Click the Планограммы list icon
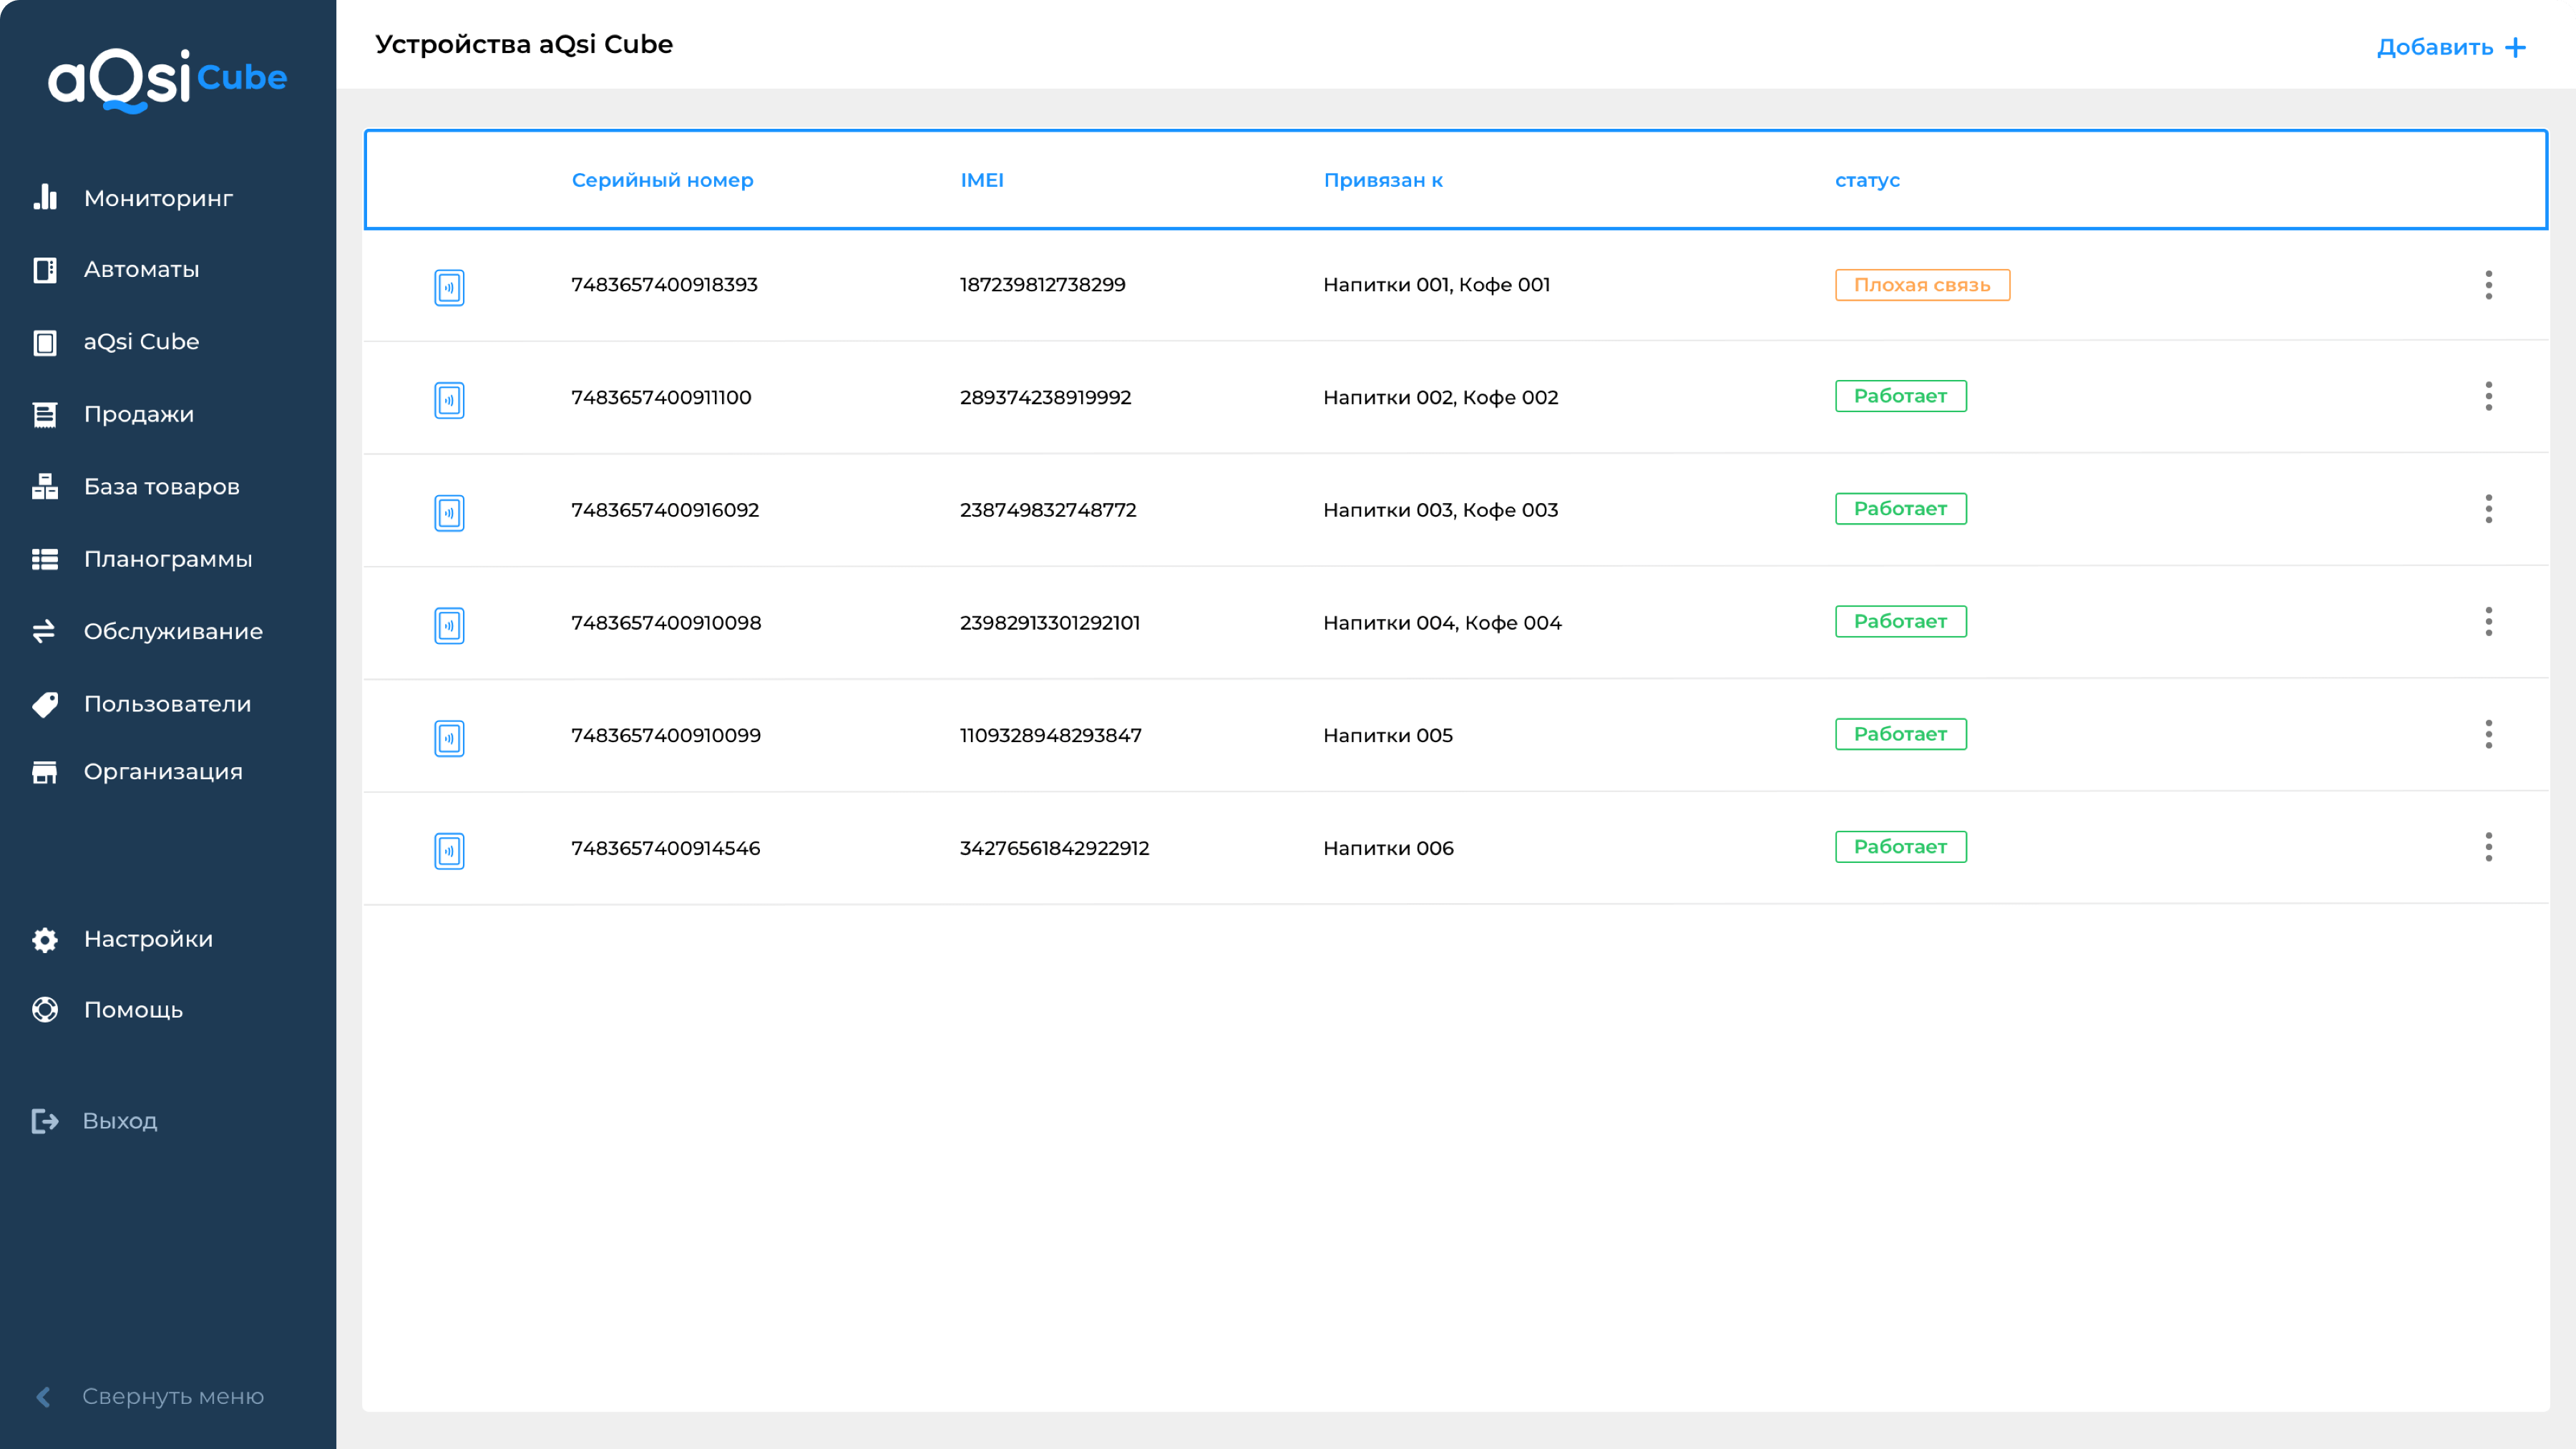2576x1449 pixels. coord(45,559)
